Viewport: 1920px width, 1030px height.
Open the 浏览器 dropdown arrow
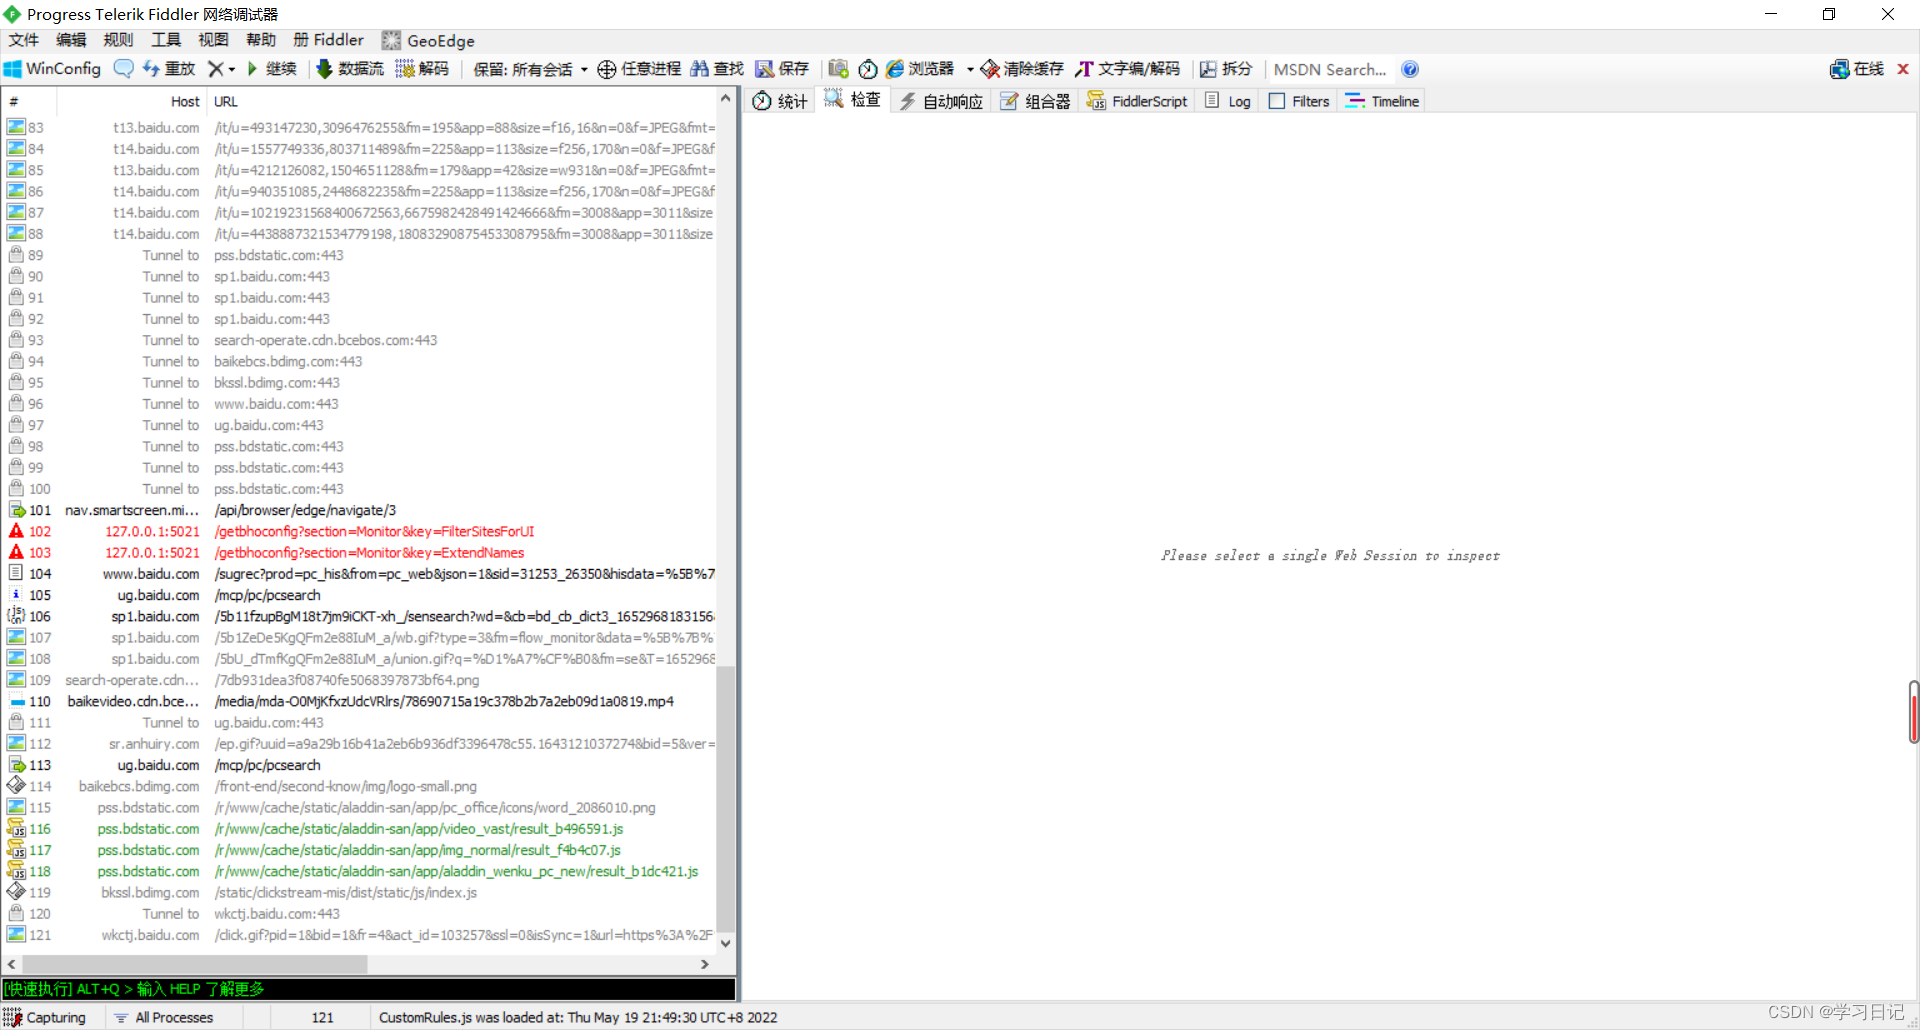pos(970,69)
